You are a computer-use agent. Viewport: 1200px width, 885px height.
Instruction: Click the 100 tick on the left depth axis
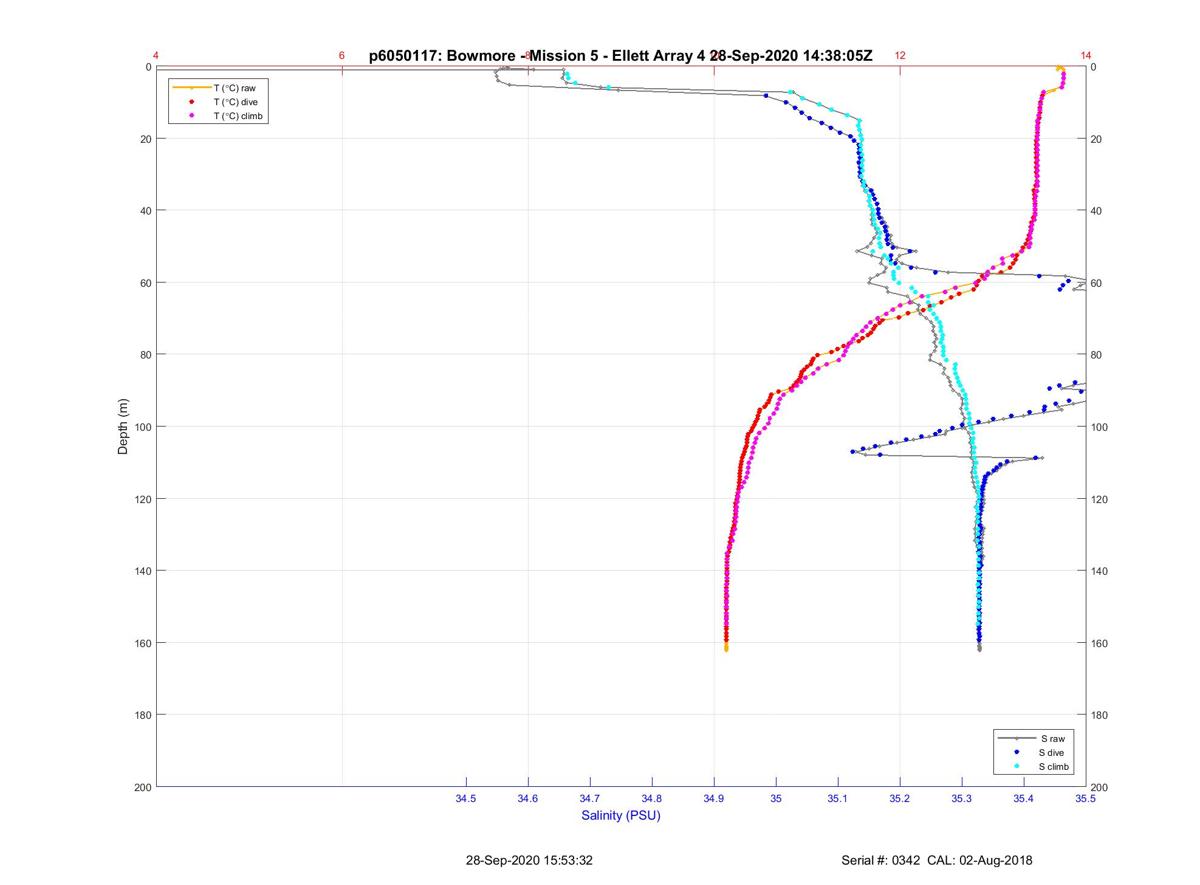pos(142,427)
